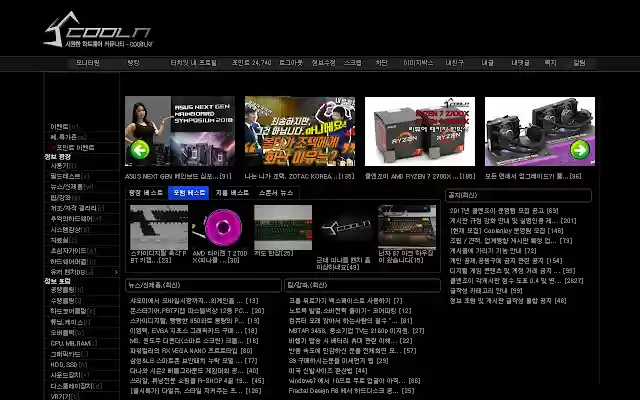Open the 뉴스/신제품,(최신) section header
This screenshot has width=640, height=400.
(x=203, y=285)
